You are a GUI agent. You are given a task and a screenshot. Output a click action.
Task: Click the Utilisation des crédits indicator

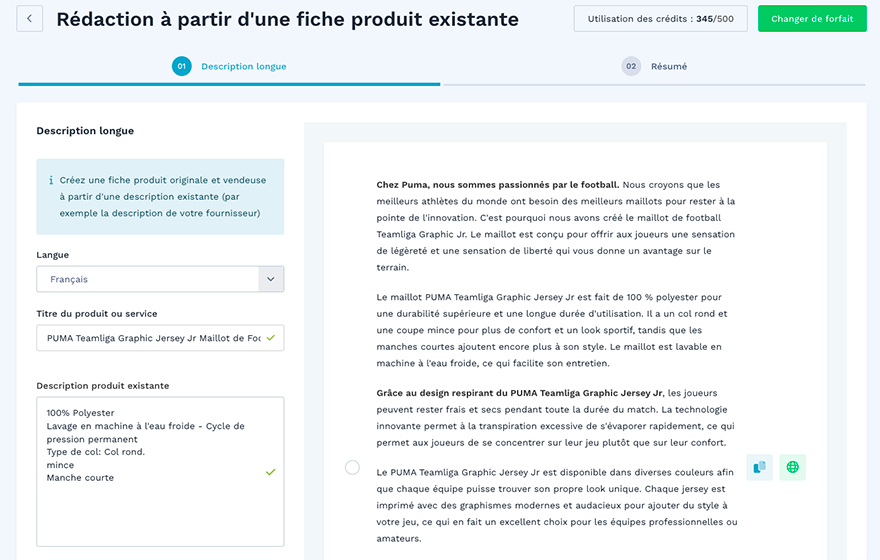[x=661, y=19]
